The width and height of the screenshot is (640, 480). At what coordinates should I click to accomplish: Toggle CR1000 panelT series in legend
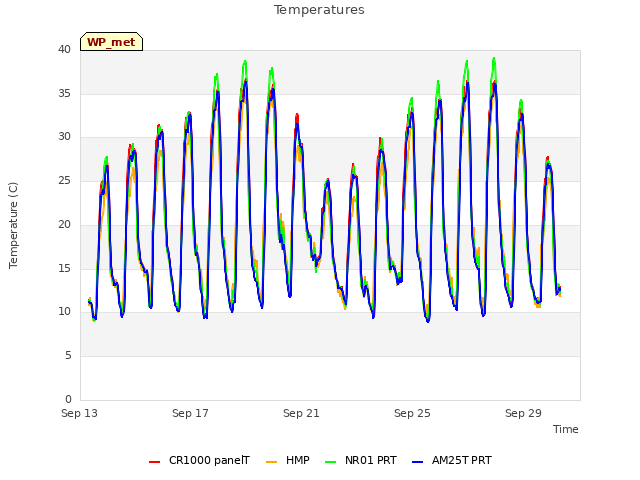(x=199, y=460)
